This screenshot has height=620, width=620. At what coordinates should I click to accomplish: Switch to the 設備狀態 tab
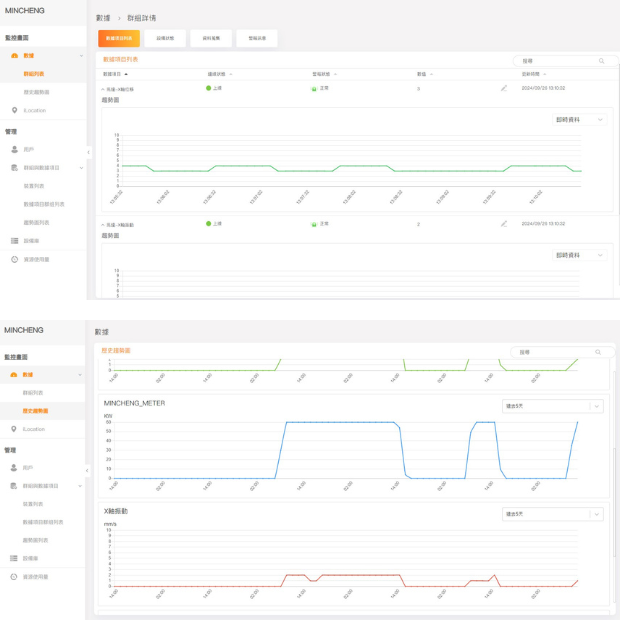click(165, 38)
